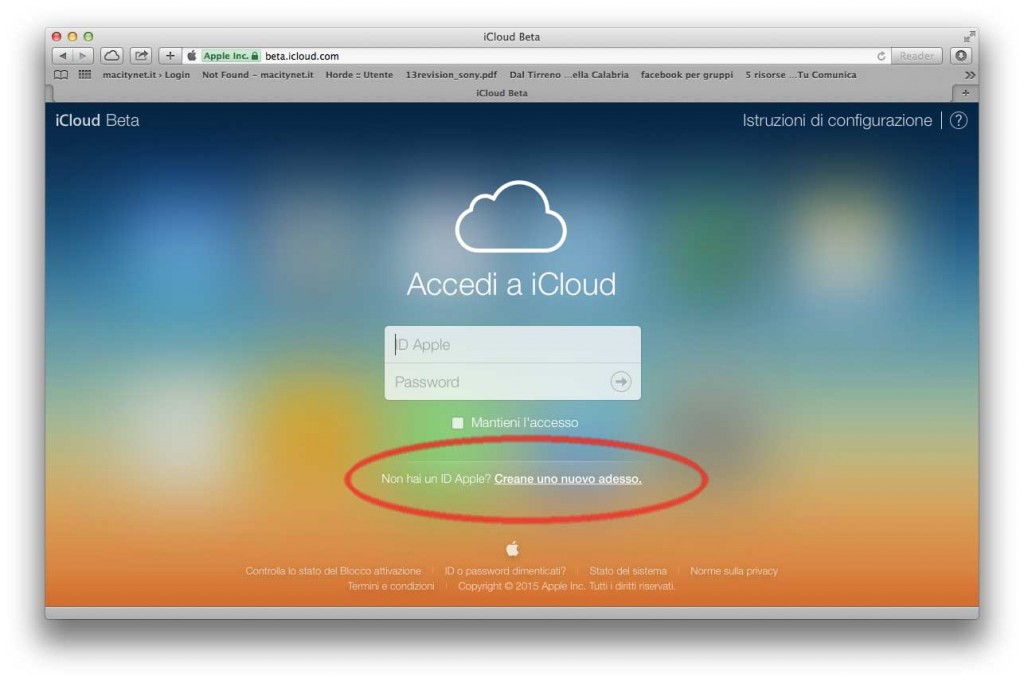
Task: Open the Downloads icon in toolbar
Action: pos(961,56)
